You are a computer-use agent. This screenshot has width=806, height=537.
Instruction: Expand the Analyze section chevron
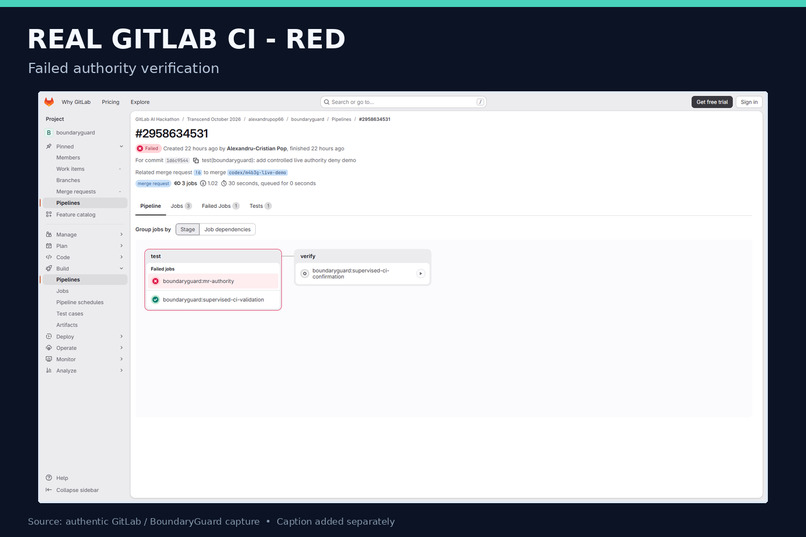point(121,371)
